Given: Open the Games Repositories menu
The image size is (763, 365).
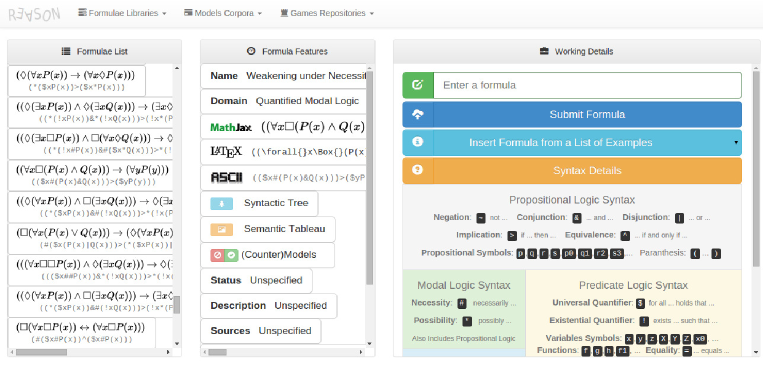Looking at the screenshot, I should pos(327,13).
